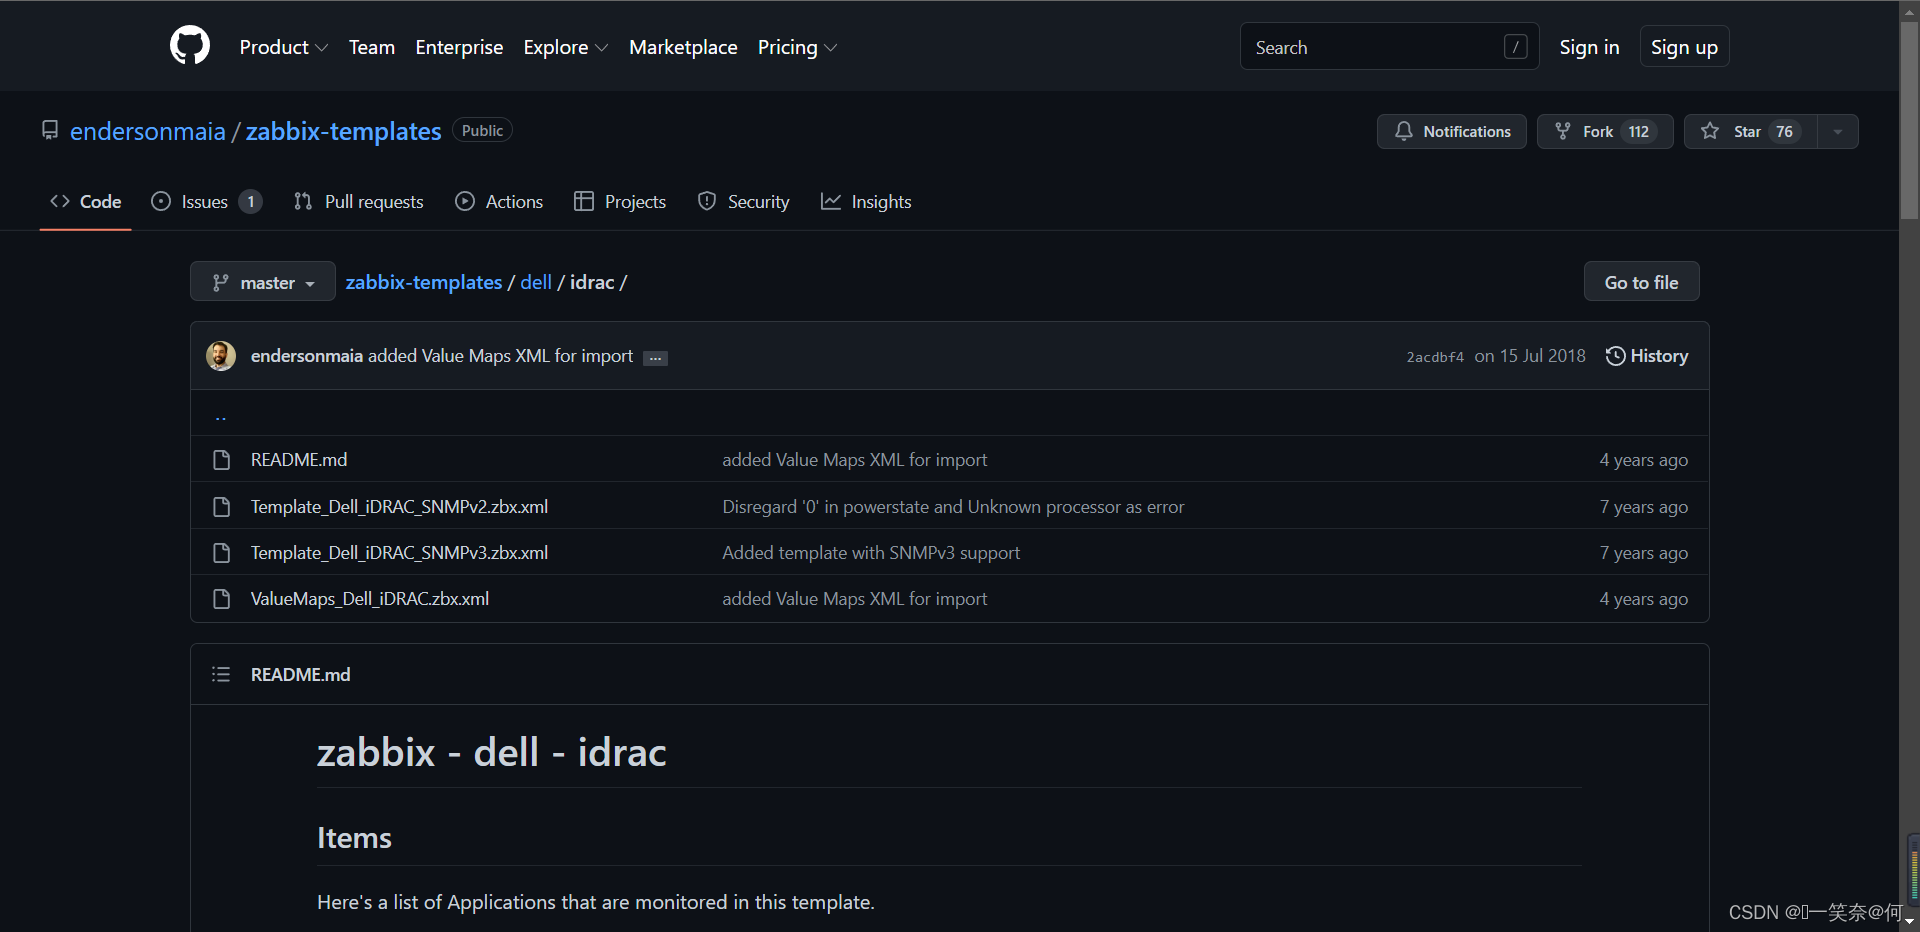Viewport: 1920px width, 932px height.
Task: Open the commit History
Action: coord(1647,355)
